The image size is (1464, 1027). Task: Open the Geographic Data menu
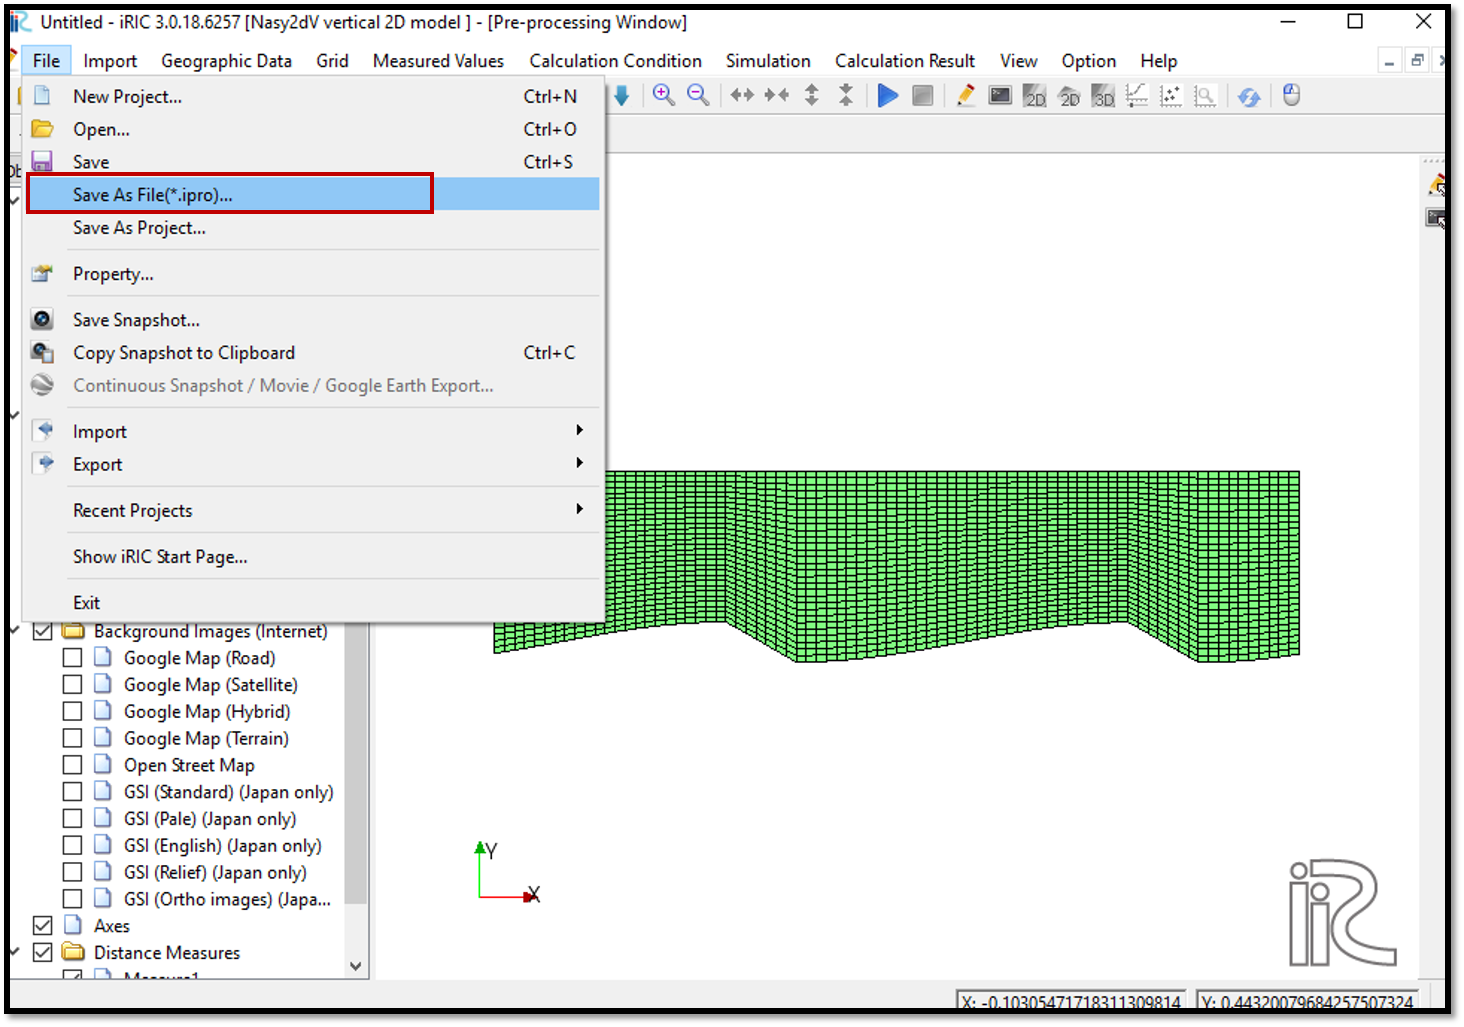(227, 61)
